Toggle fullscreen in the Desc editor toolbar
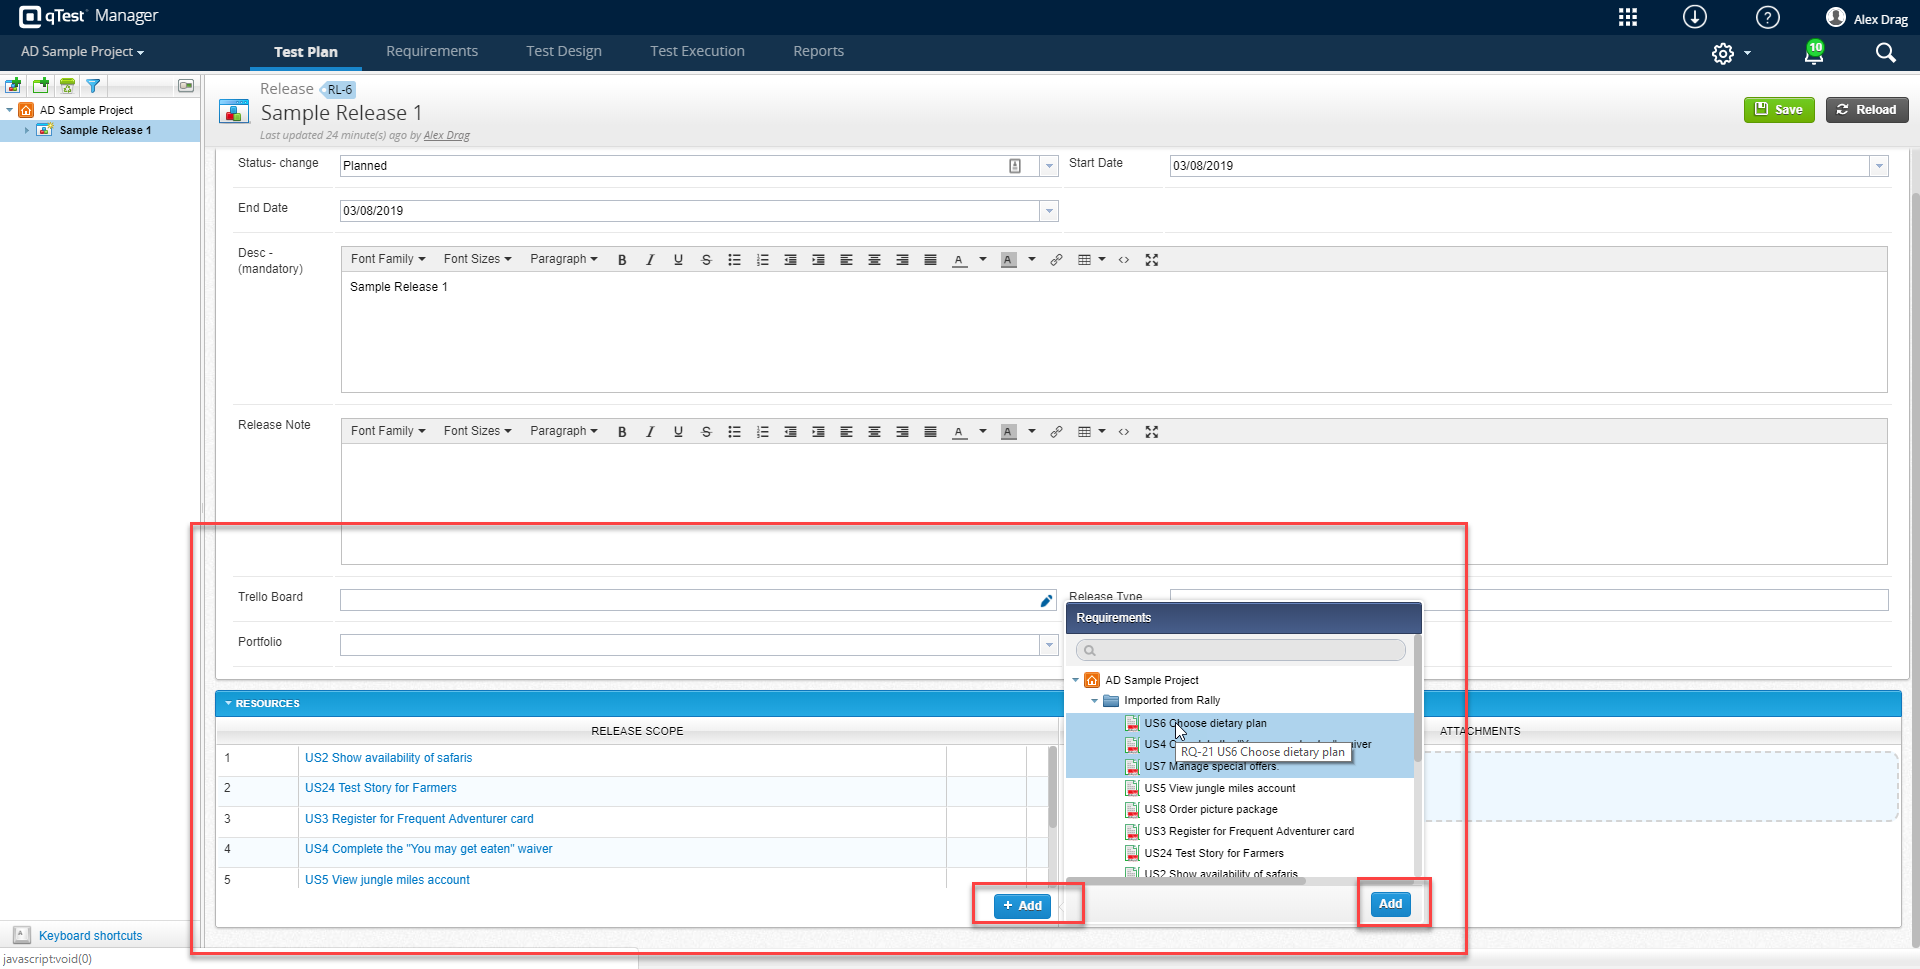 [1152, 260]
